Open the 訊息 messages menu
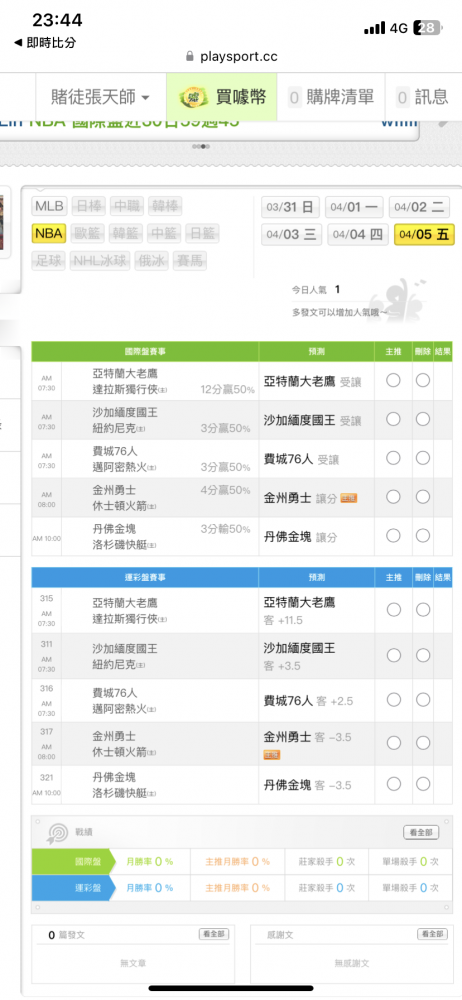Viewport: 462px width, 1000px height. coord(423,98)
